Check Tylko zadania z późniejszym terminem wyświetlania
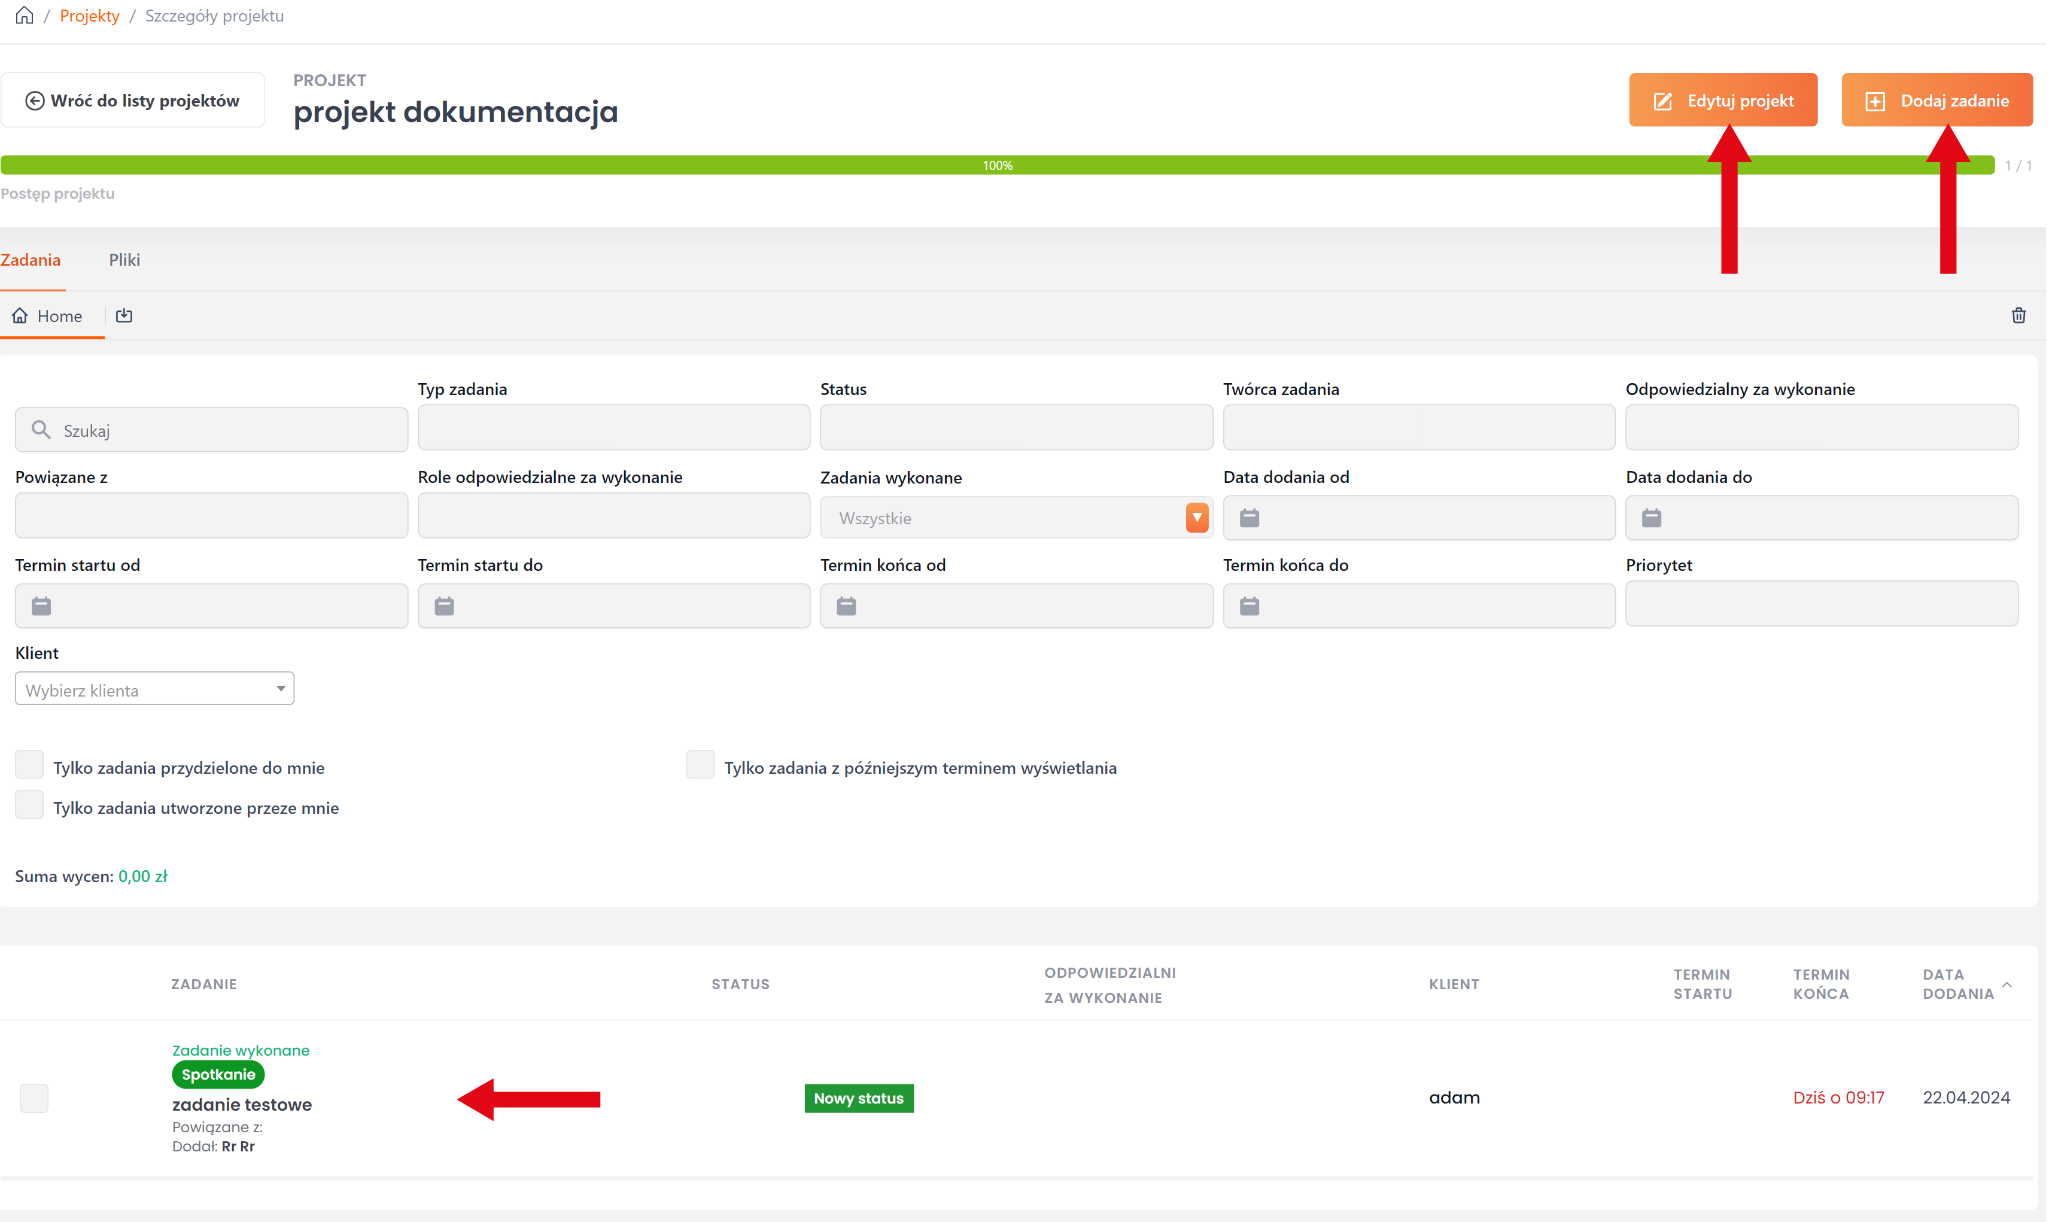 click(700, 766)
